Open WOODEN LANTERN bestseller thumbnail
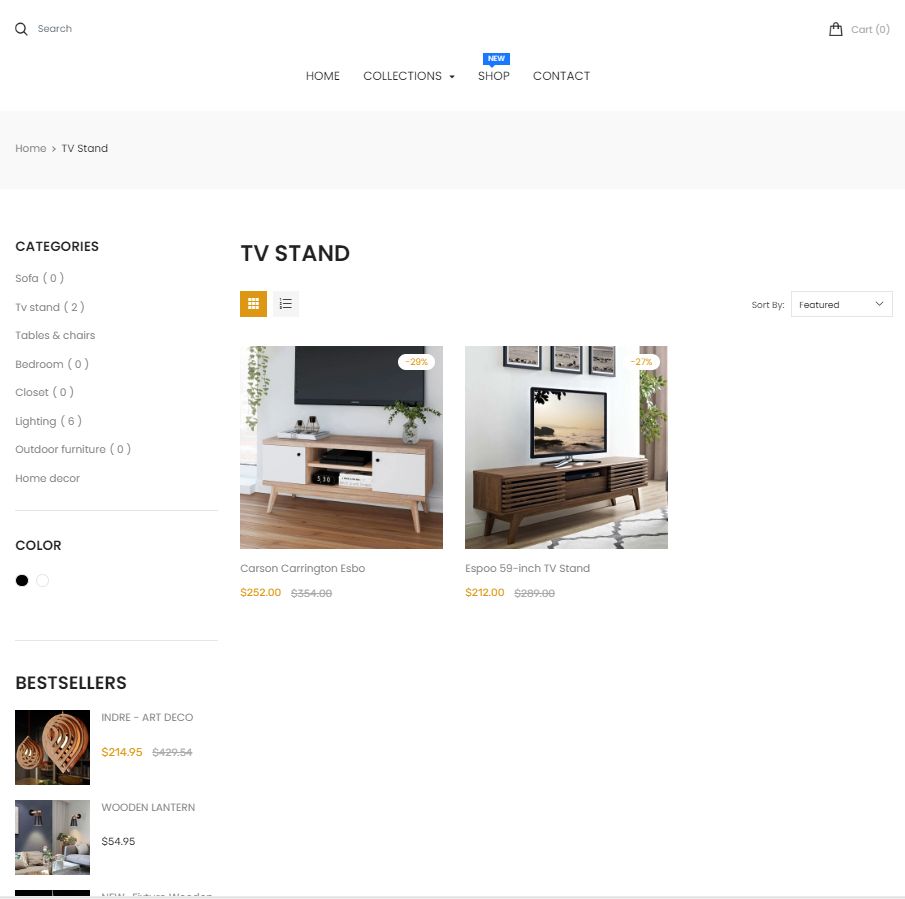The image size is (905, 899). [53, 837]
